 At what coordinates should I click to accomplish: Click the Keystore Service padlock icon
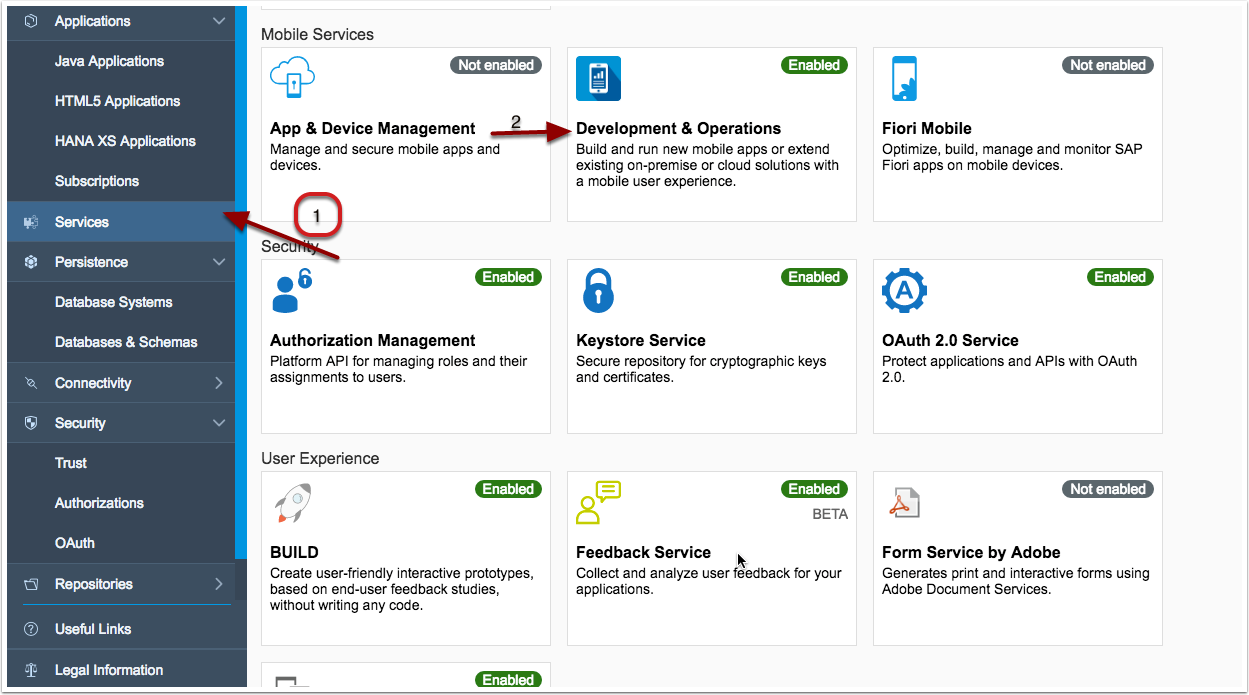click(x=598, y=291)
